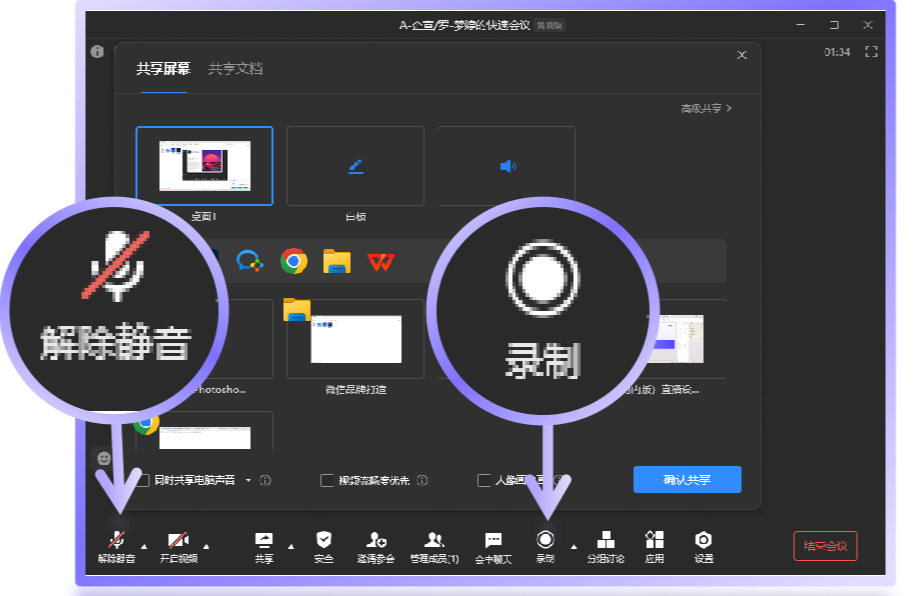The image size is (915, 596).
Task: Open Manage Members (管理成员) panel
Action: coord(434,540)
